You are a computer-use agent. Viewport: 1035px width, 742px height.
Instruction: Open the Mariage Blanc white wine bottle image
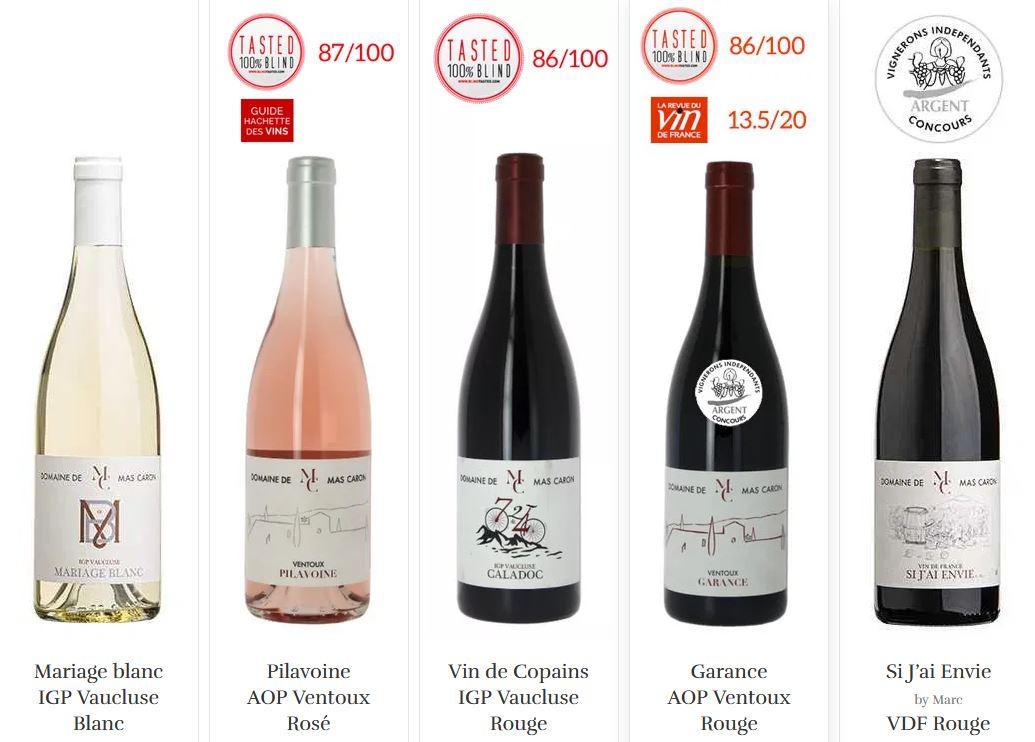[98, 389]
